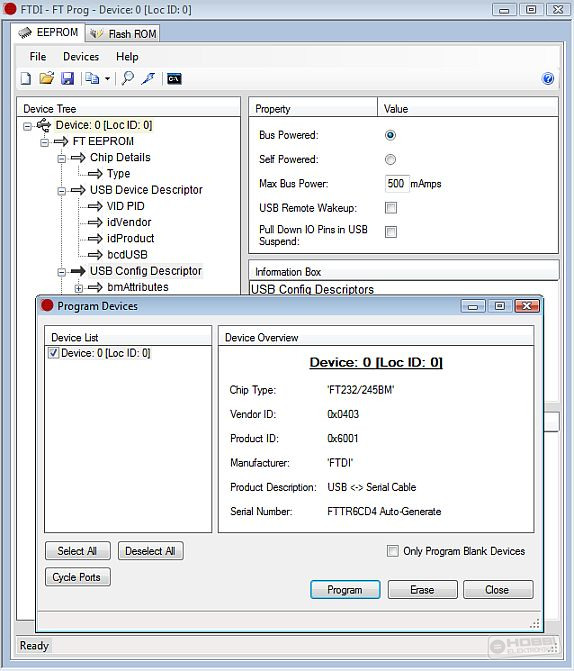Collapse the FT EEPROM node
The width and height of the screenshot is (574, 671).
click(45, 143)
